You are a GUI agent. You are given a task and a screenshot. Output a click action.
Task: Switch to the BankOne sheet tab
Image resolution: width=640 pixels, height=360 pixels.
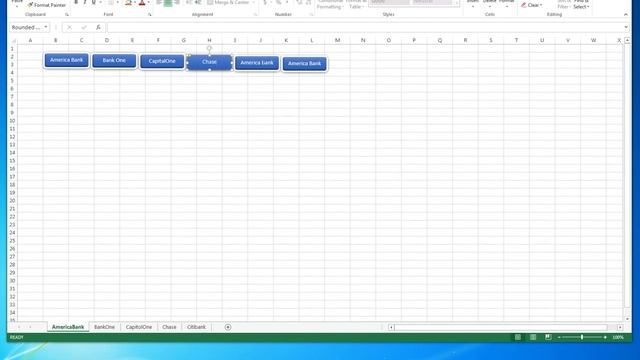point(104,327)
